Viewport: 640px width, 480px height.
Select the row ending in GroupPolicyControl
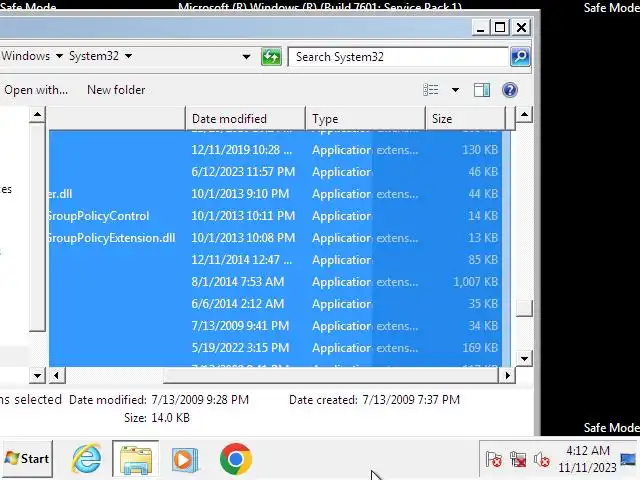(x=276, y=216)
